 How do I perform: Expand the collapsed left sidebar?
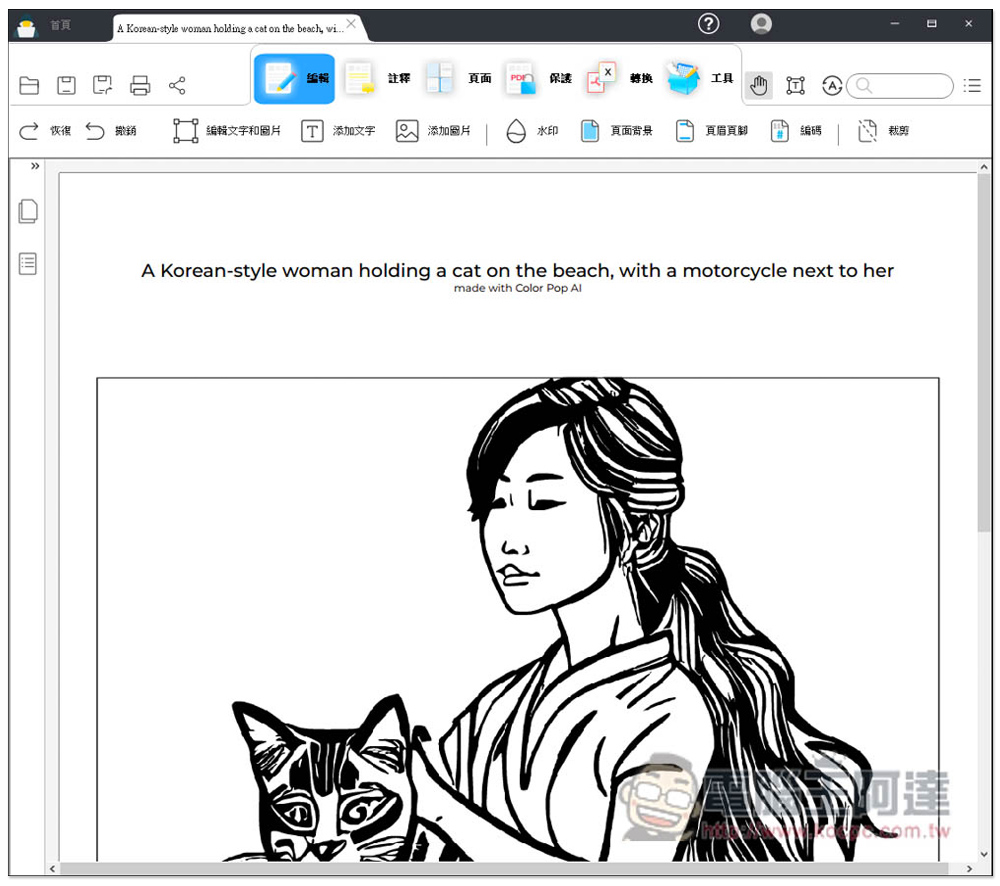coord(35,166)
